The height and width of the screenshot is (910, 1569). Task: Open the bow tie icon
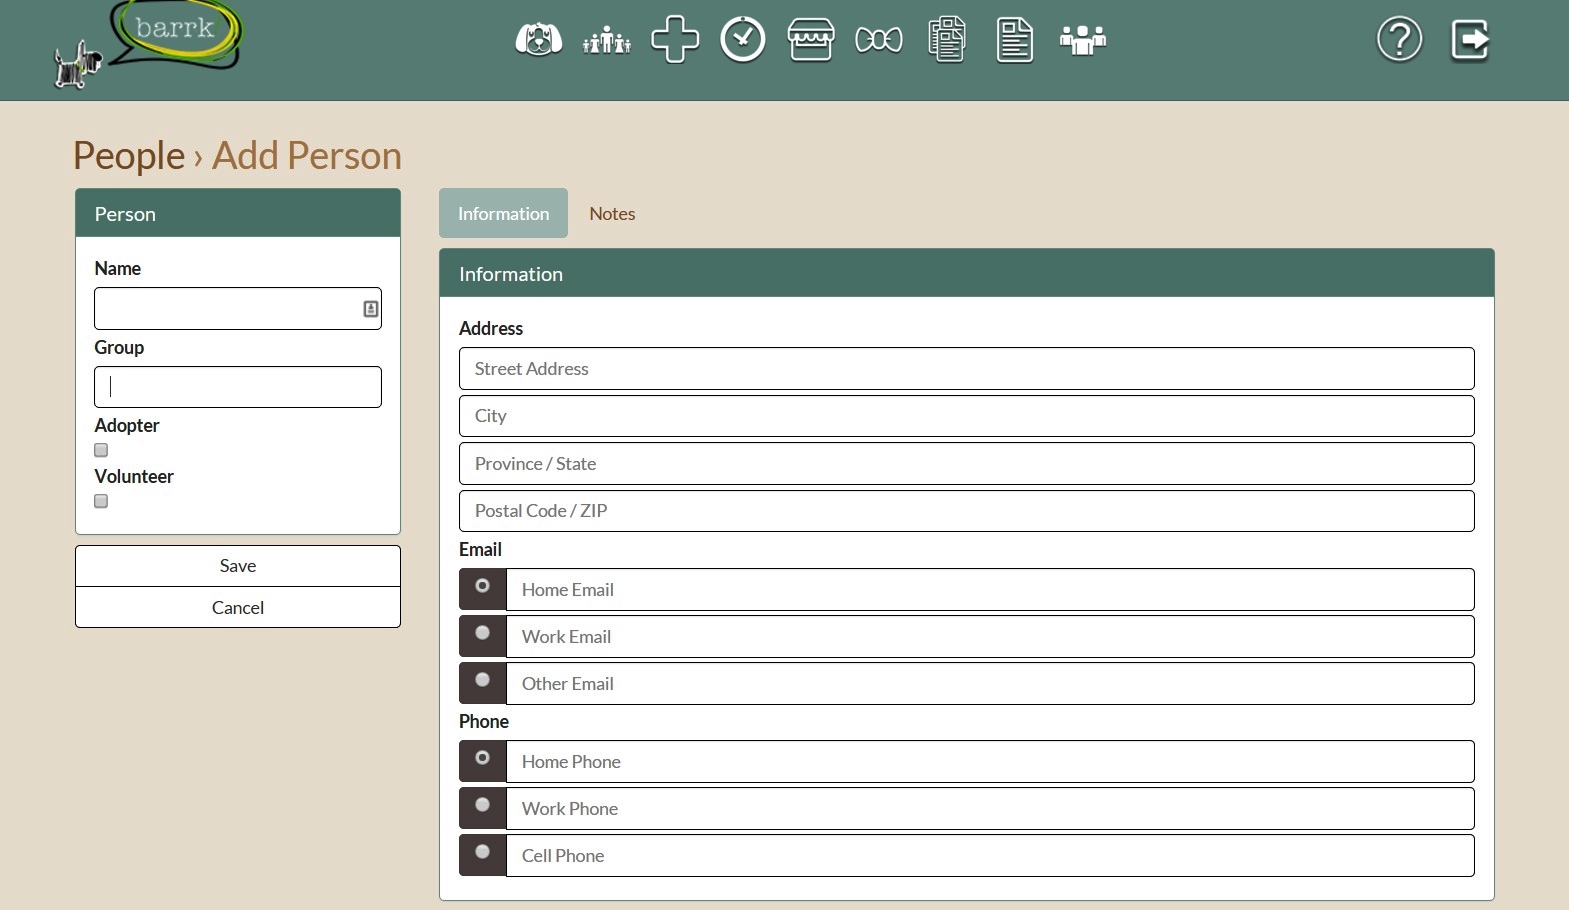pyautogui.click(x=879, y=40)
